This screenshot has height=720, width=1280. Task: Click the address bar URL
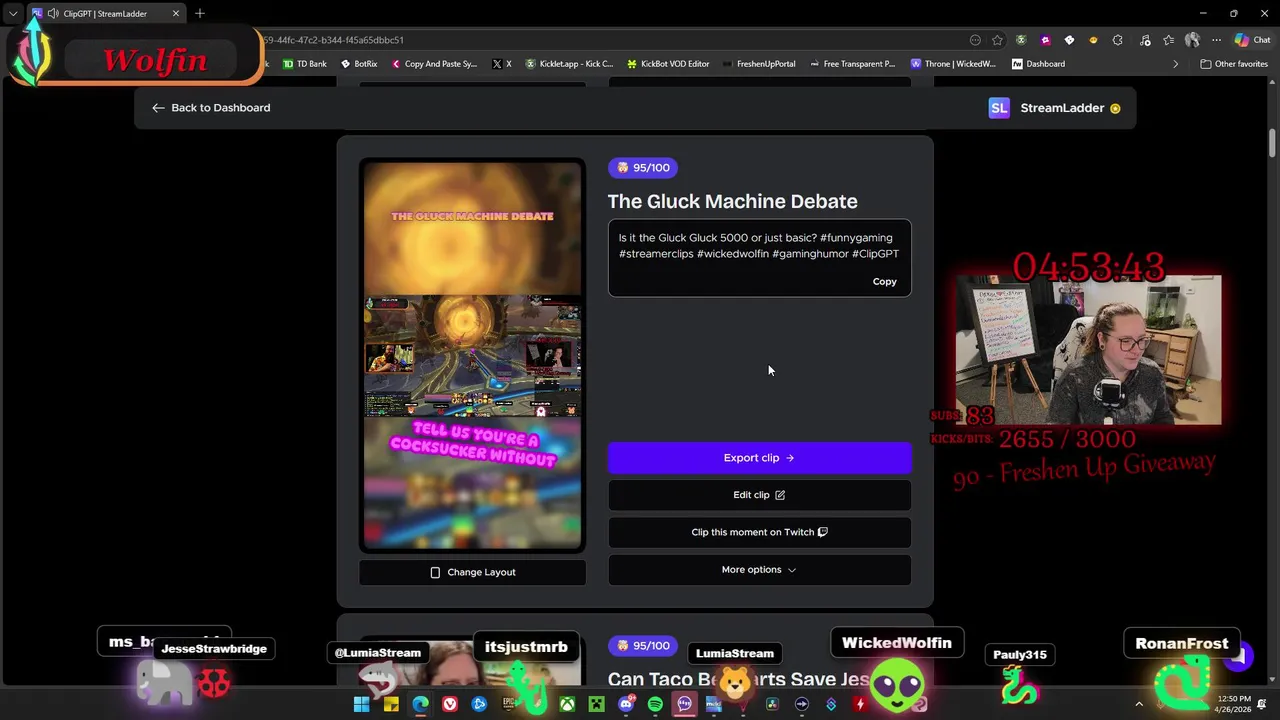pyautogui.click(x=333, y=40)
